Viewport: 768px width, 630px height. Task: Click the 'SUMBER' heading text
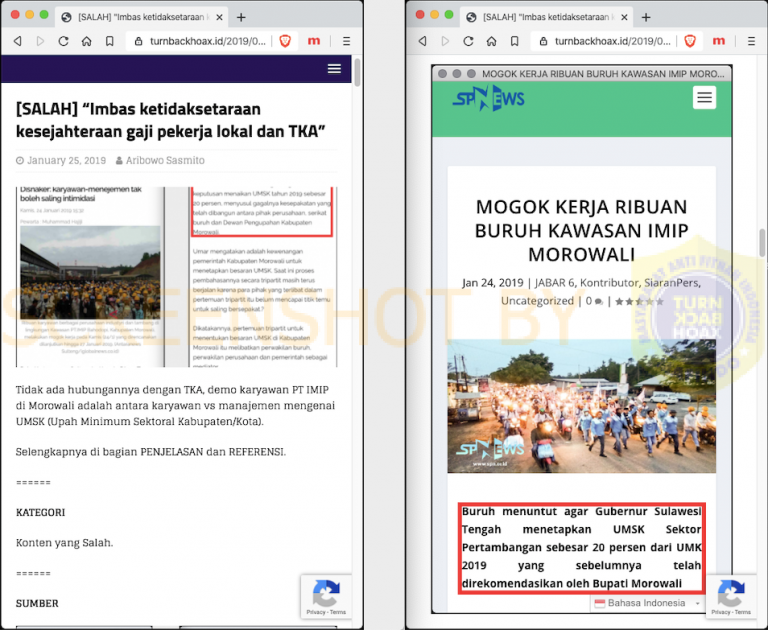pos(37,604)
